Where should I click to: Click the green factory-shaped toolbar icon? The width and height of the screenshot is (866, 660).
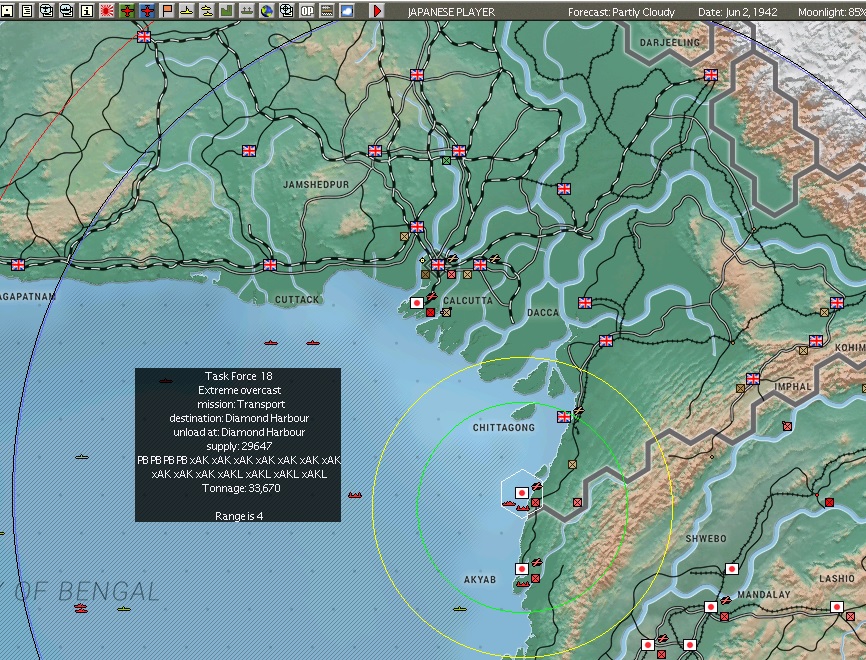(226, 10)
